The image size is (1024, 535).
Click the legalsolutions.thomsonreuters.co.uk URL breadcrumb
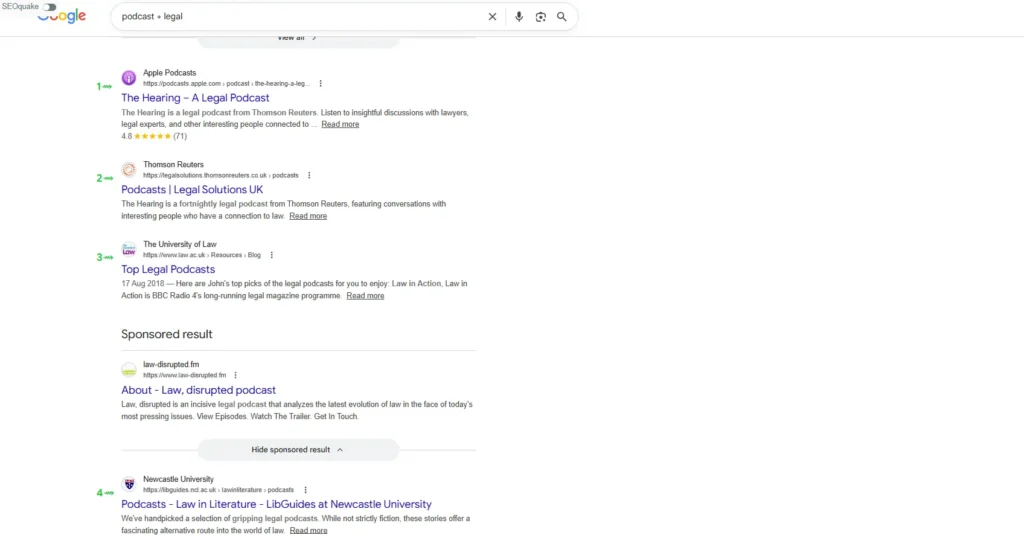tap(221, 176)
